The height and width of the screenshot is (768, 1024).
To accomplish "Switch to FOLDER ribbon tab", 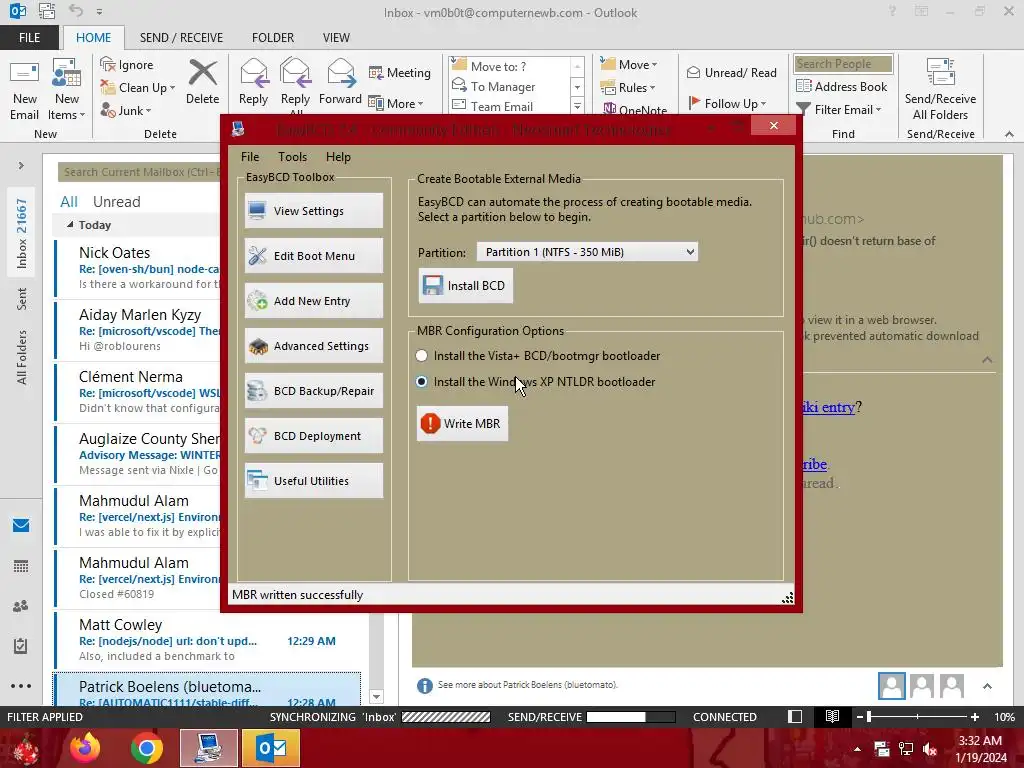I will [273, 38].
